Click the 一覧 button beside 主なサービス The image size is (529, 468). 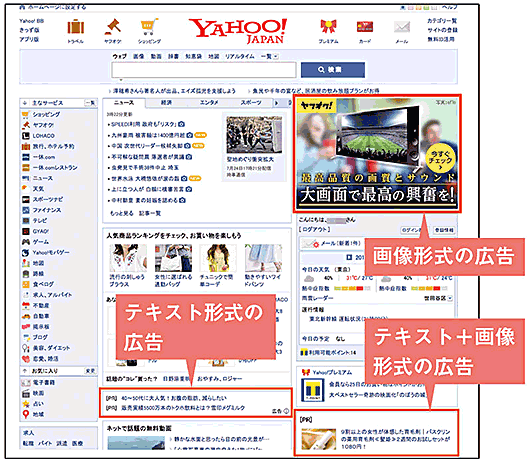coord(90,103)
